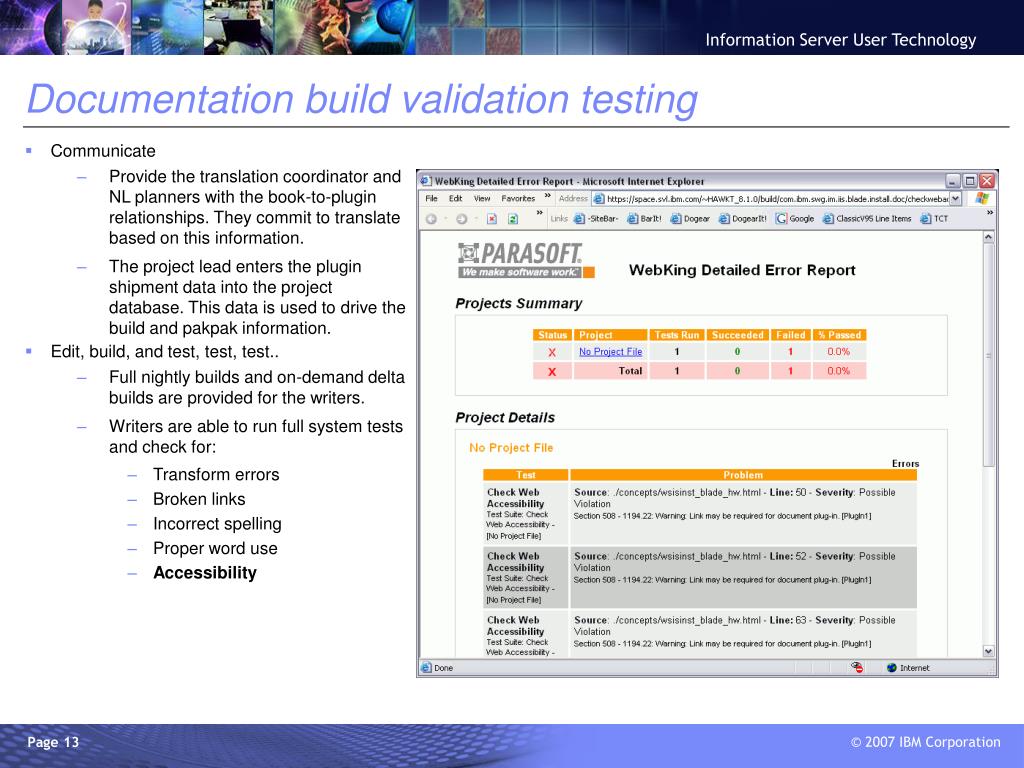Click the orange "No Project File" details heading
The image size is (1024, 768).
511,448
